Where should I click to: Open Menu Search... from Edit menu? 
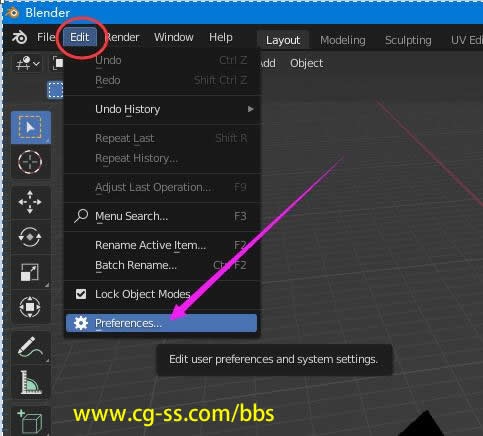(x=162, y=216)
